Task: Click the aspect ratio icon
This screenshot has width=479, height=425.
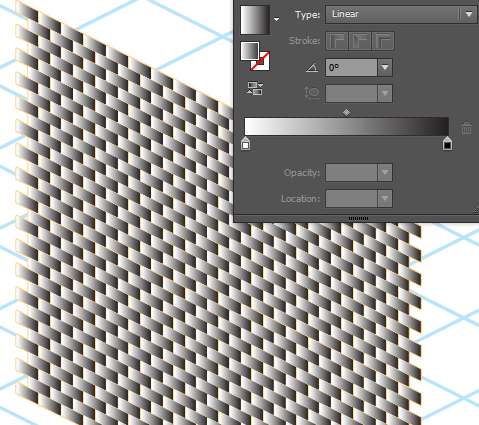Action: point(312,93)
